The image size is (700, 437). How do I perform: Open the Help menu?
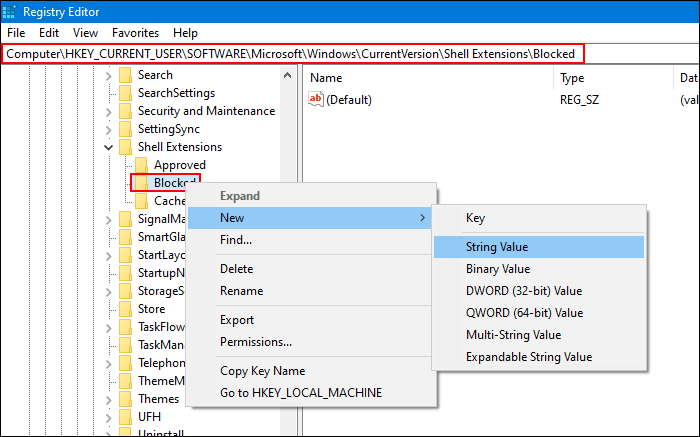tap(185, 33)
